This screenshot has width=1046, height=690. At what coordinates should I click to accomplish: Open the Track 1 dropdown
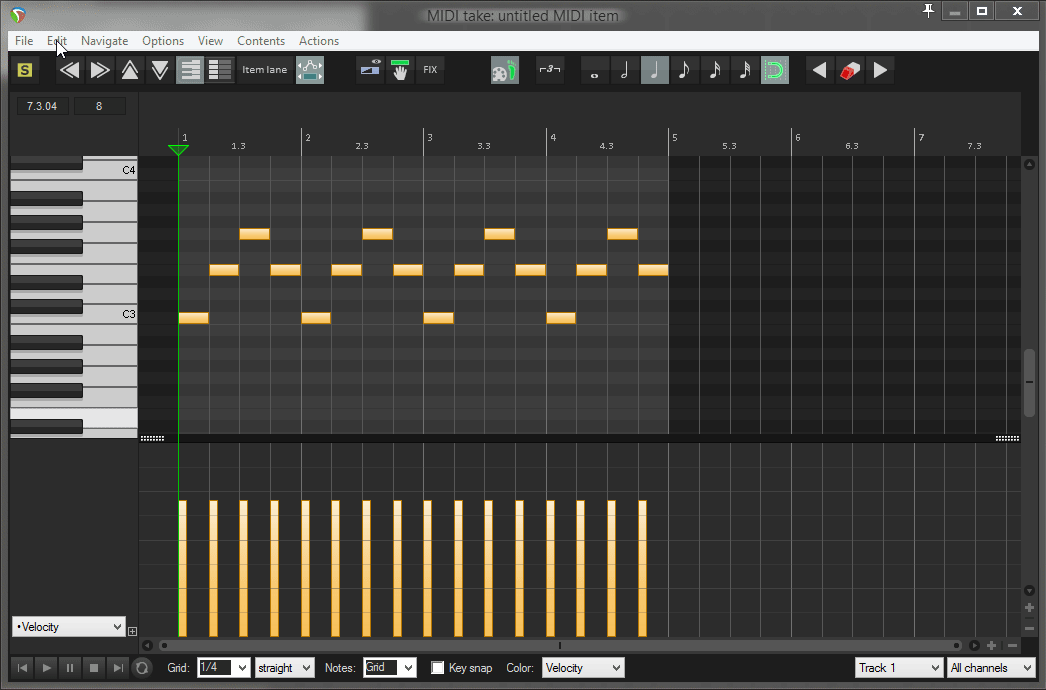click(899, 667)
